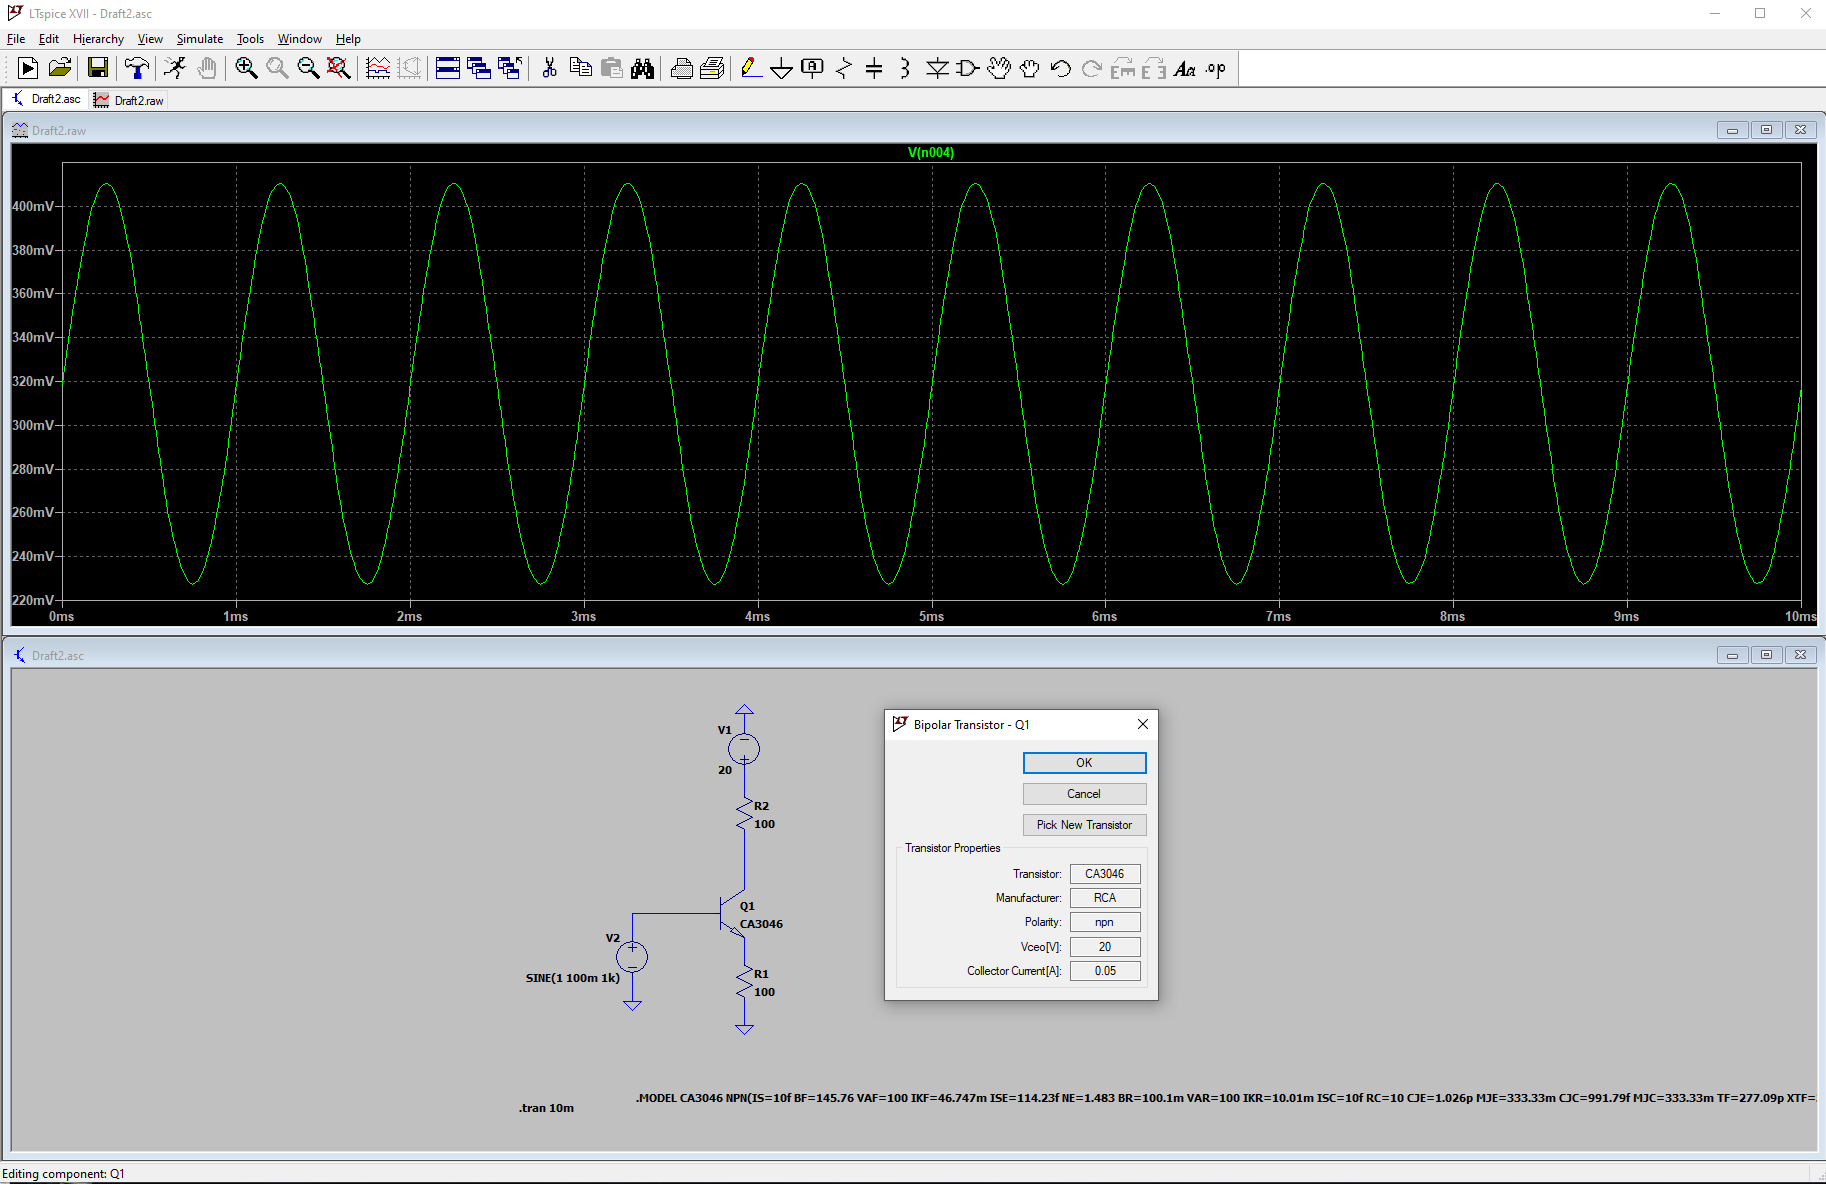This screenshot has height=1184, width=1826.
Task: Open the Control Panel hammer icon
Action: point(136,68)
